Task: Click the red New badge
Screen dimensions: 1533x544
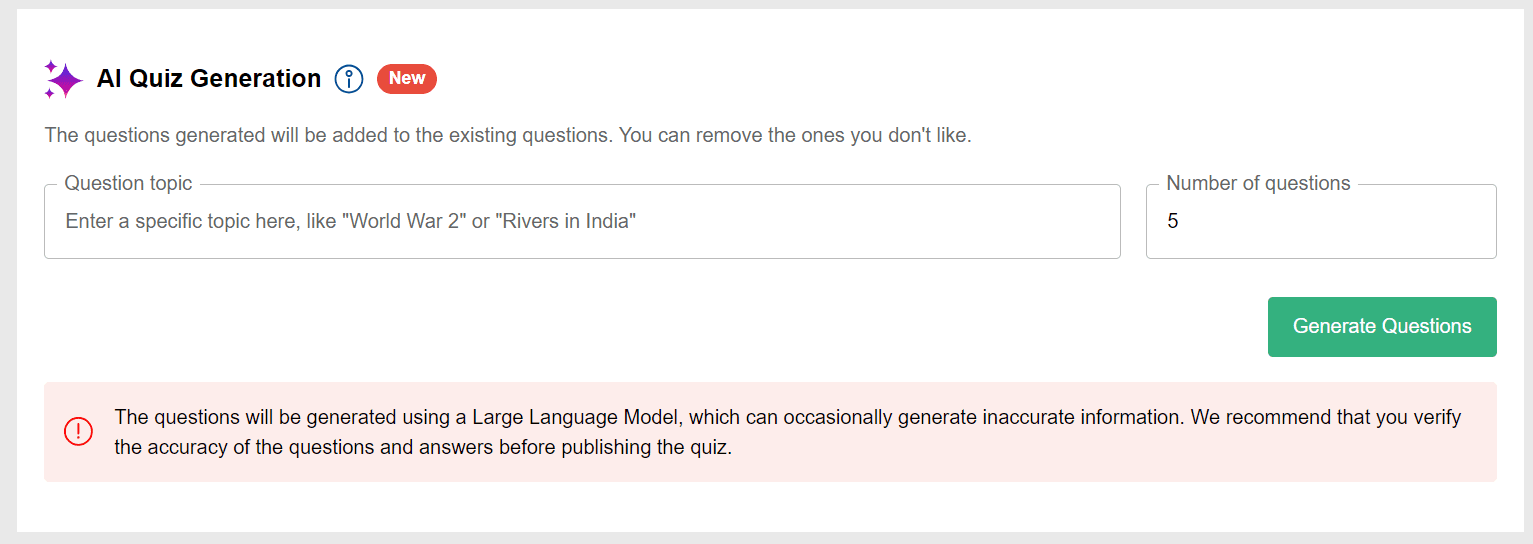Action: [407, 78]
